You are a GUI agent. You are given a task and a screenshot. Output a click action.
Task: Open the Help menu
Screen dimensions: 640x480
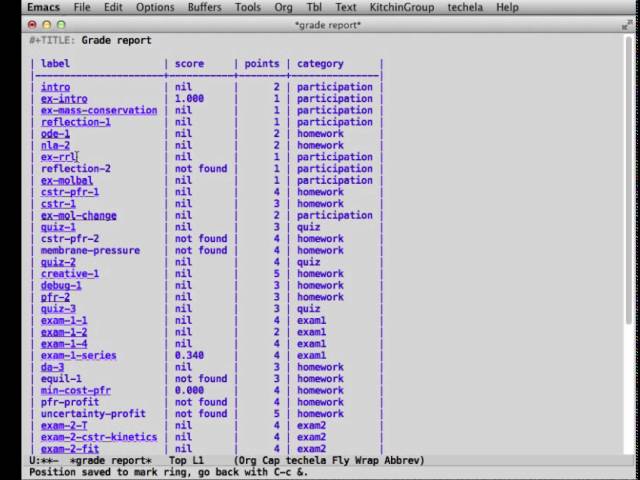(x=507, y=7)
